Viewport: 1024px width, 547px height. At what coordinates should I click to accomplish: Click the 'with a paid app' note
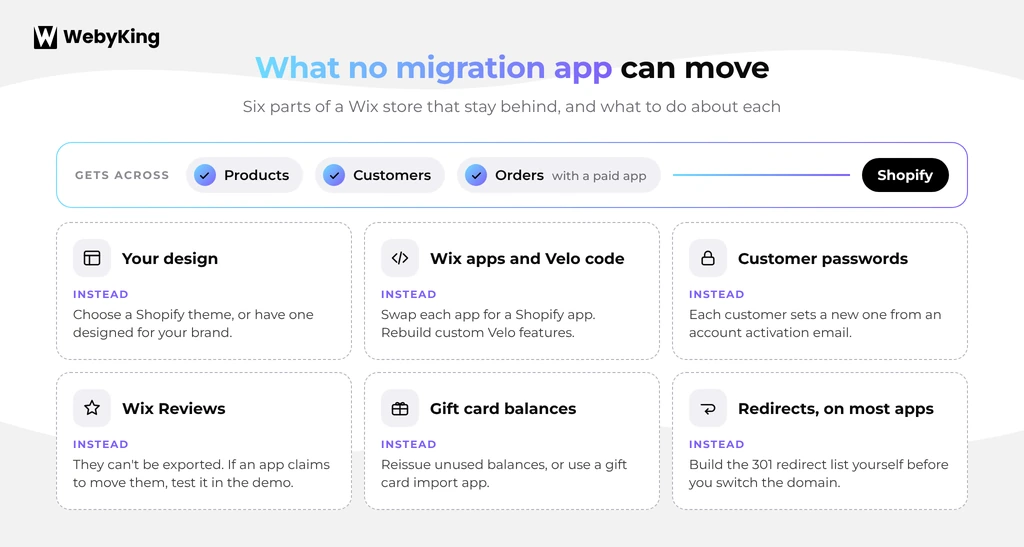(x=599, y=176)
